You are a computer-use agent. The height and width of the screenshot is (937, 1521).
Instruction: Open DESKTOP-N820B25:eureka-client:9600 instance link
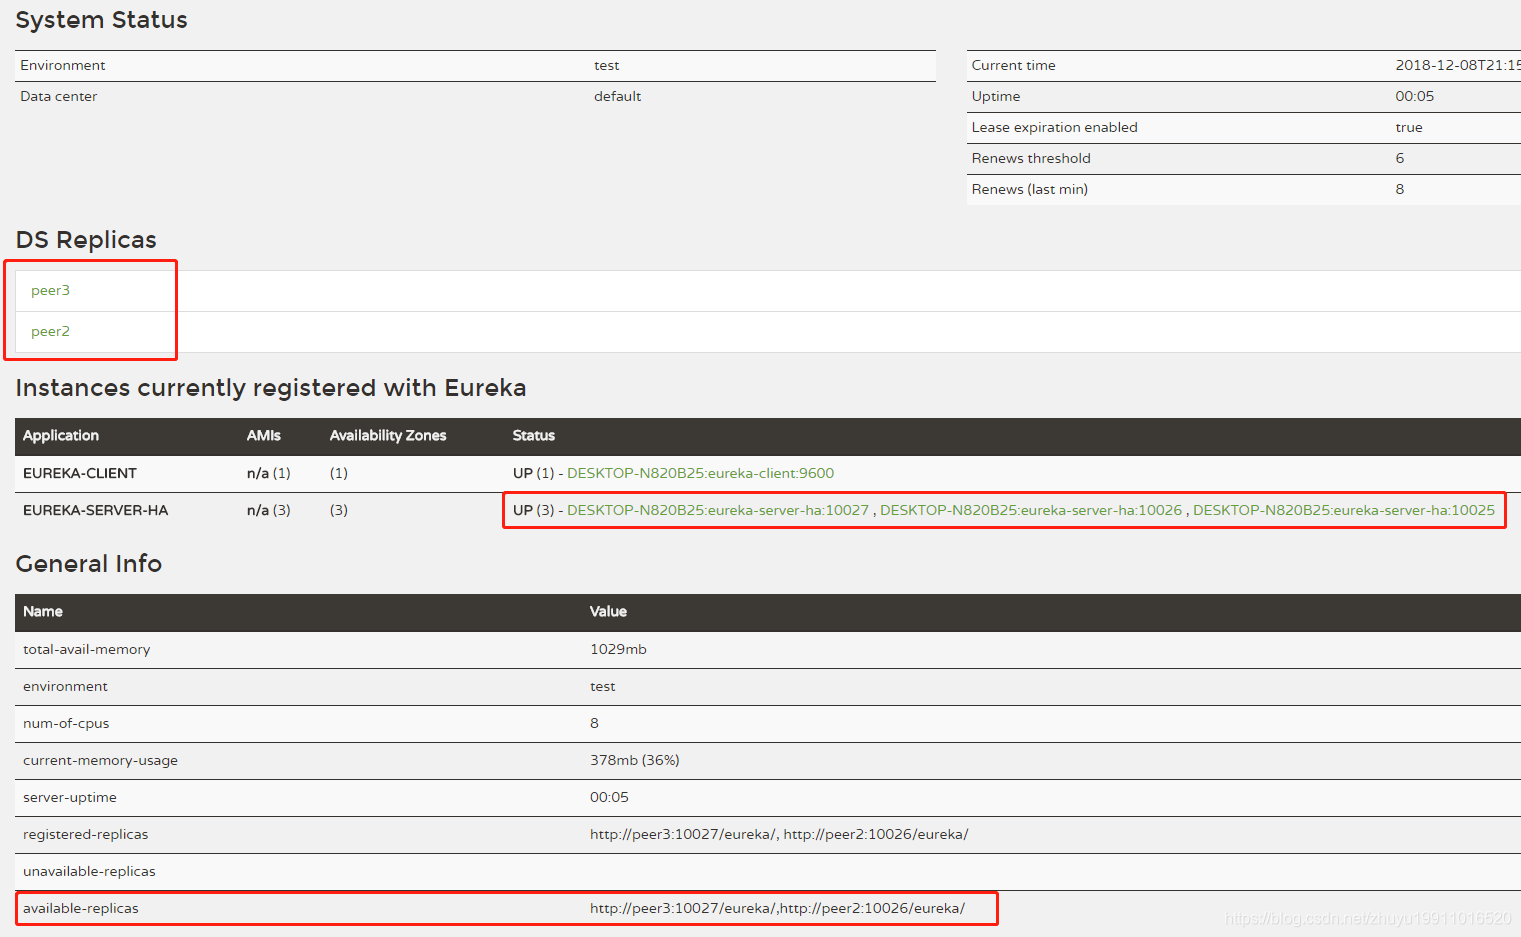click(x=700, y=473)
